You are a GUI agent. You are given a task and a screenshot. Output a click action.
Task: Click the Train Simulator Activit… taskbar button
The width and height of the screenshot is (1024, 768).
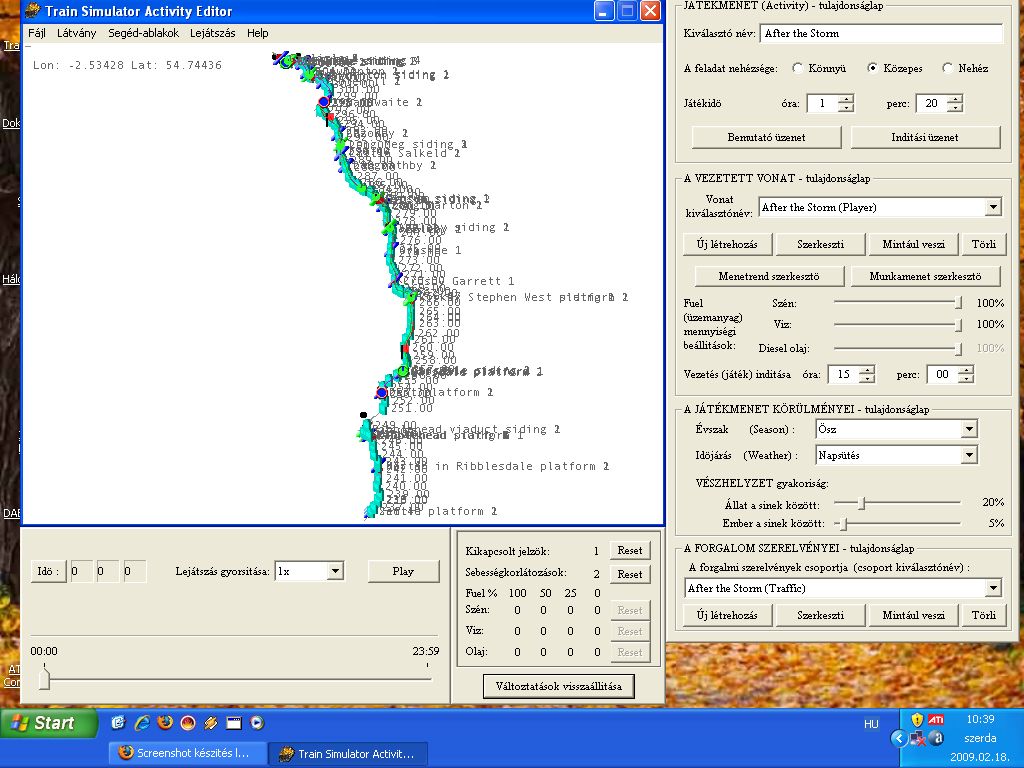pos(349,754)
